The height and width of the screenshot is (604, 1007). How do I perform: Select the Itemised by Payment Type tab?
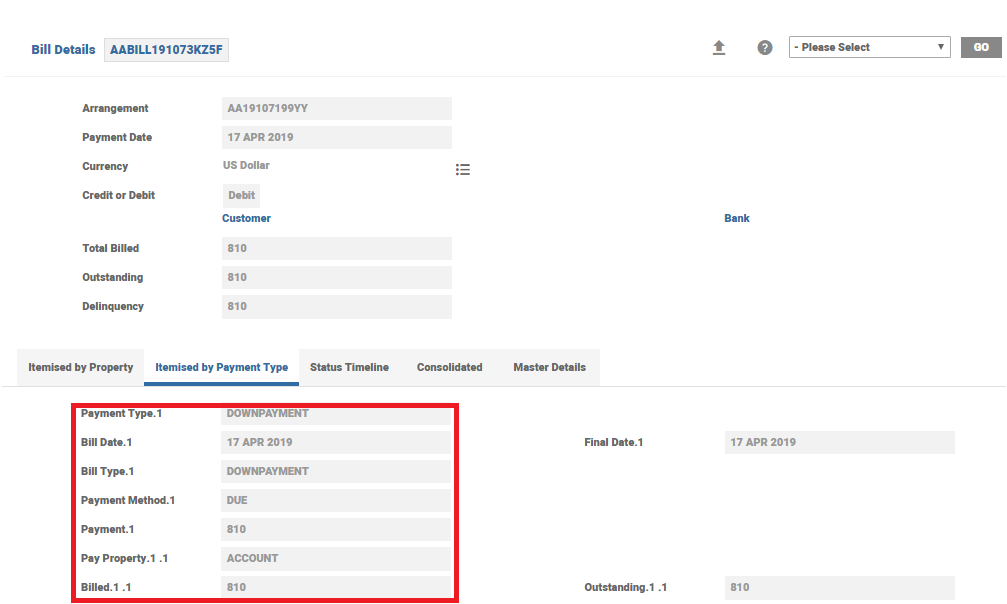point(221,367)
